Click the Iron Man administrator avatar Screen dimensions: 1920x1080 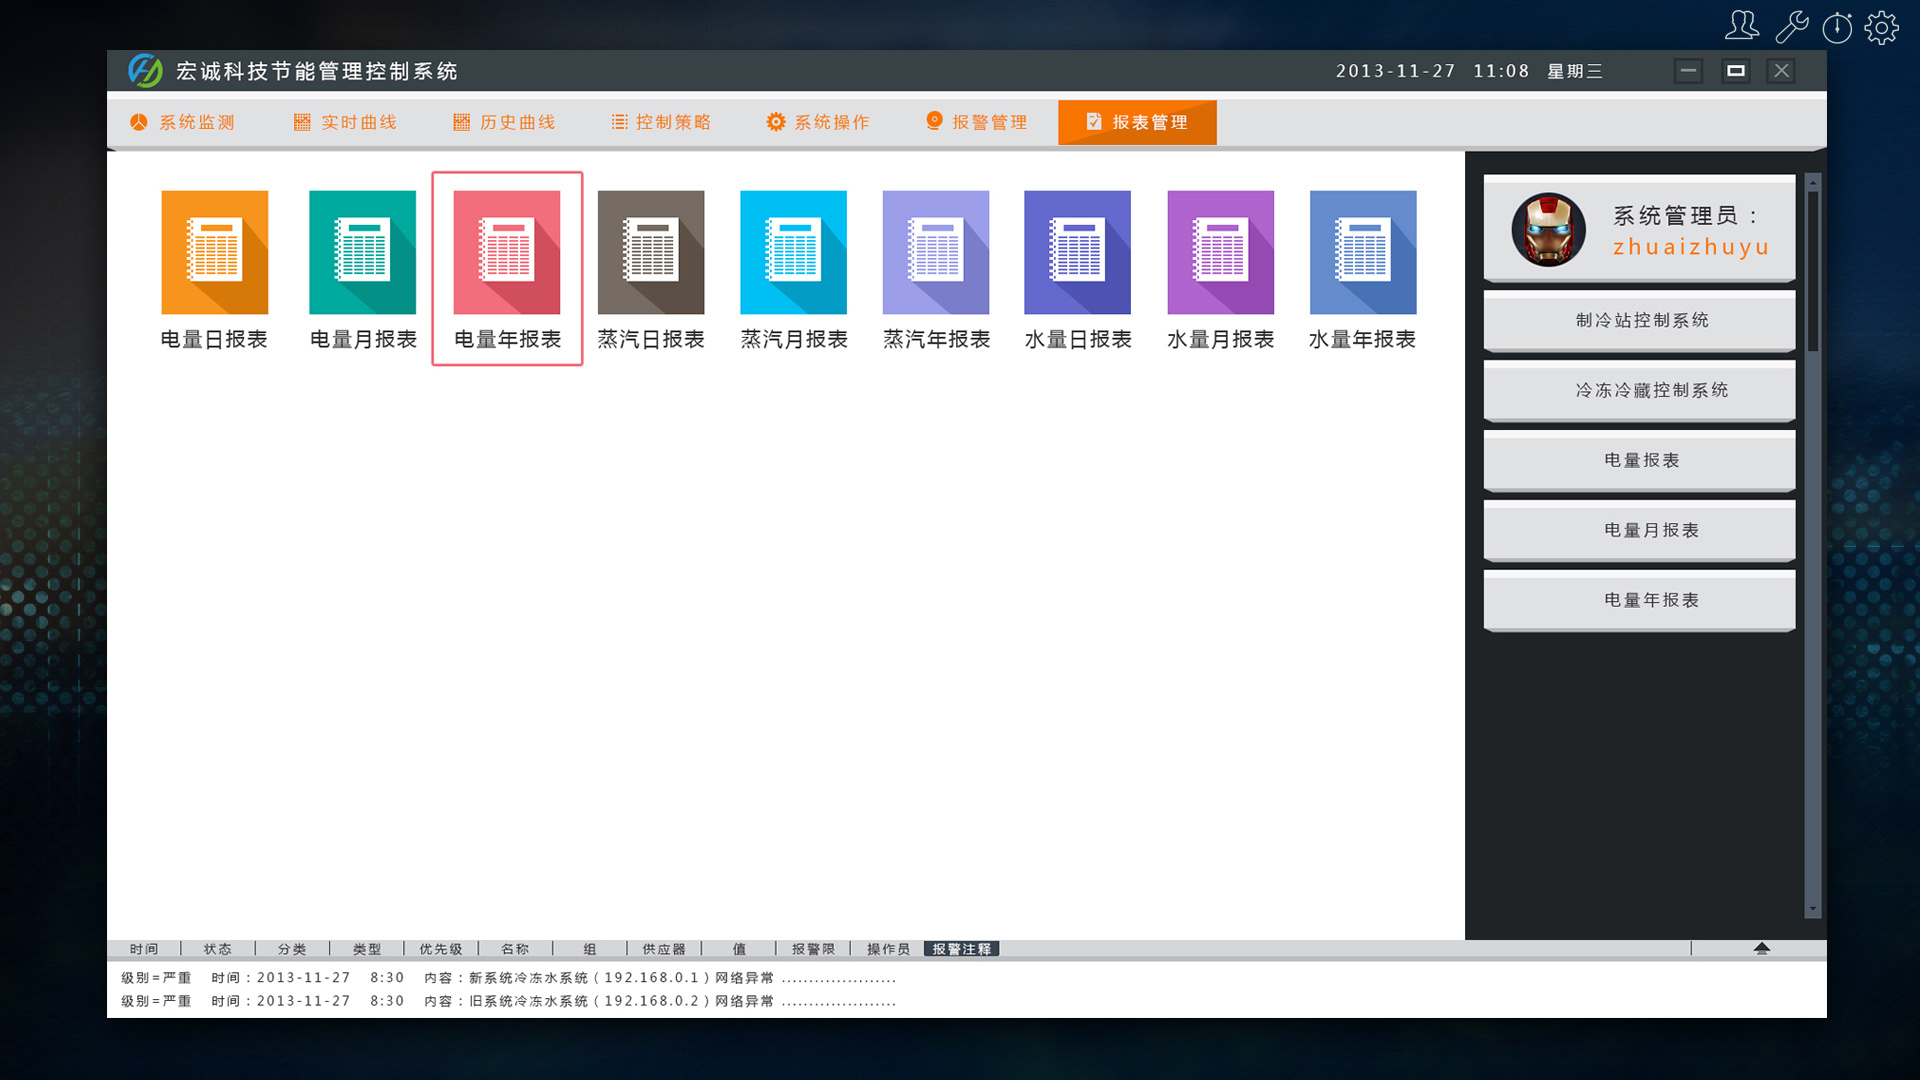tap(1548, 230)
